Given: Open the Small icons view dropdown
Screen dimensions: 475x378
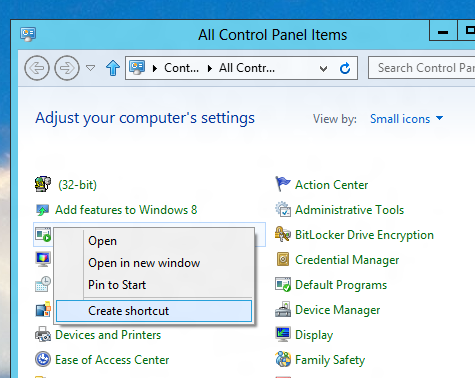Looking at the screenshot, I should pyautogui.click(x=406, y=119).
